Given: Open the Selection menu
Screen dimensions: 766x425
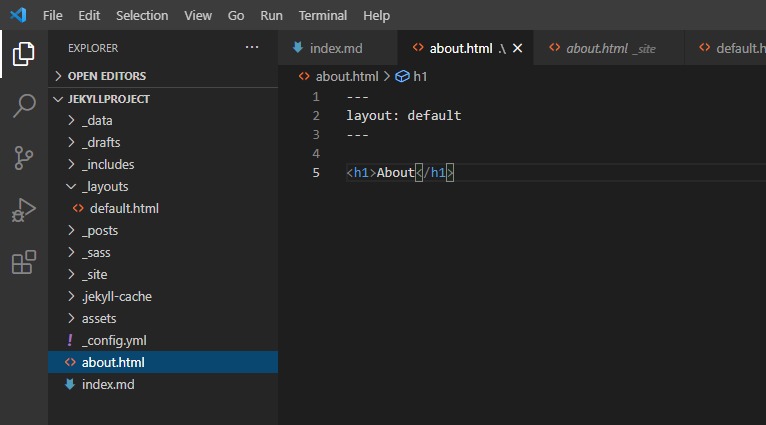Looking at the screenshot, I should tap(142, 16).
